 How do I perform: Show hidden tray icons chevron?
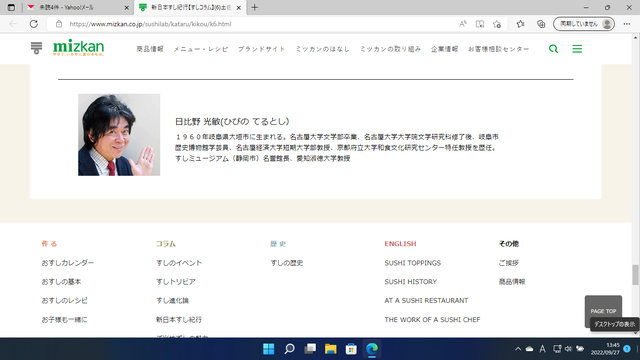[518, 349]
